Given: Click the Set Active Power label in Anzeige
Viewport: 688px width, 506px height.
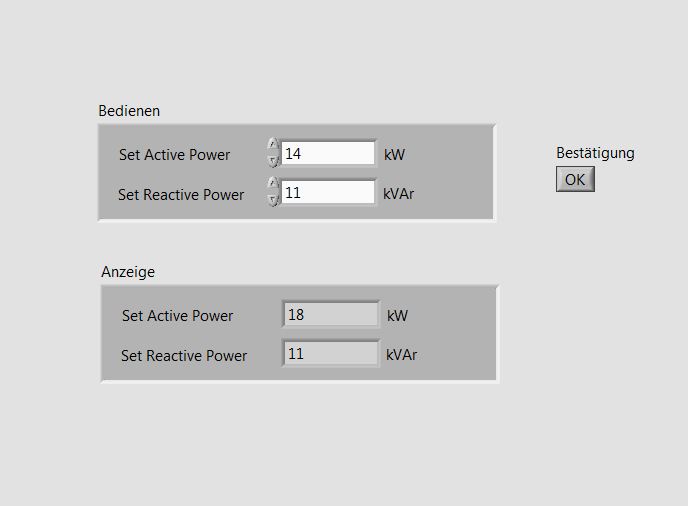Looking at the screenshot, I should (177, 316).
